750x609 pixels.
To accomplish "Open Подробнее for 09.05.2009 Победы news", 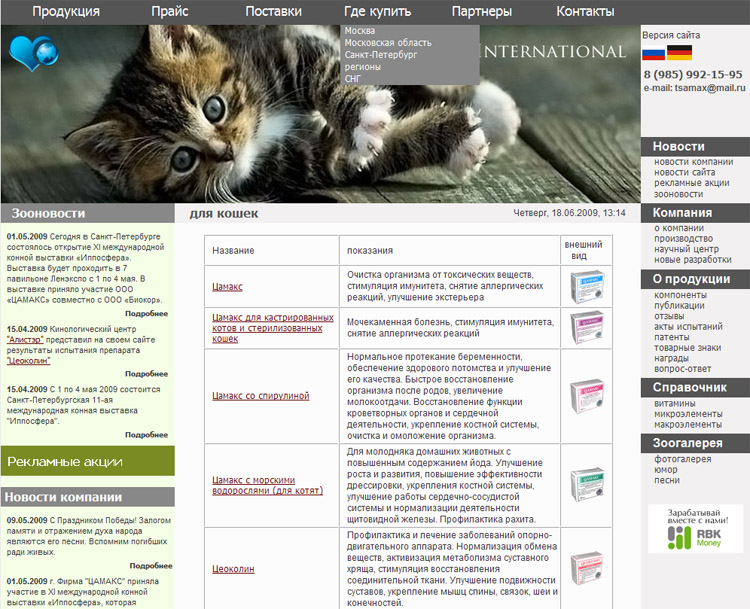I will point(151,565).
